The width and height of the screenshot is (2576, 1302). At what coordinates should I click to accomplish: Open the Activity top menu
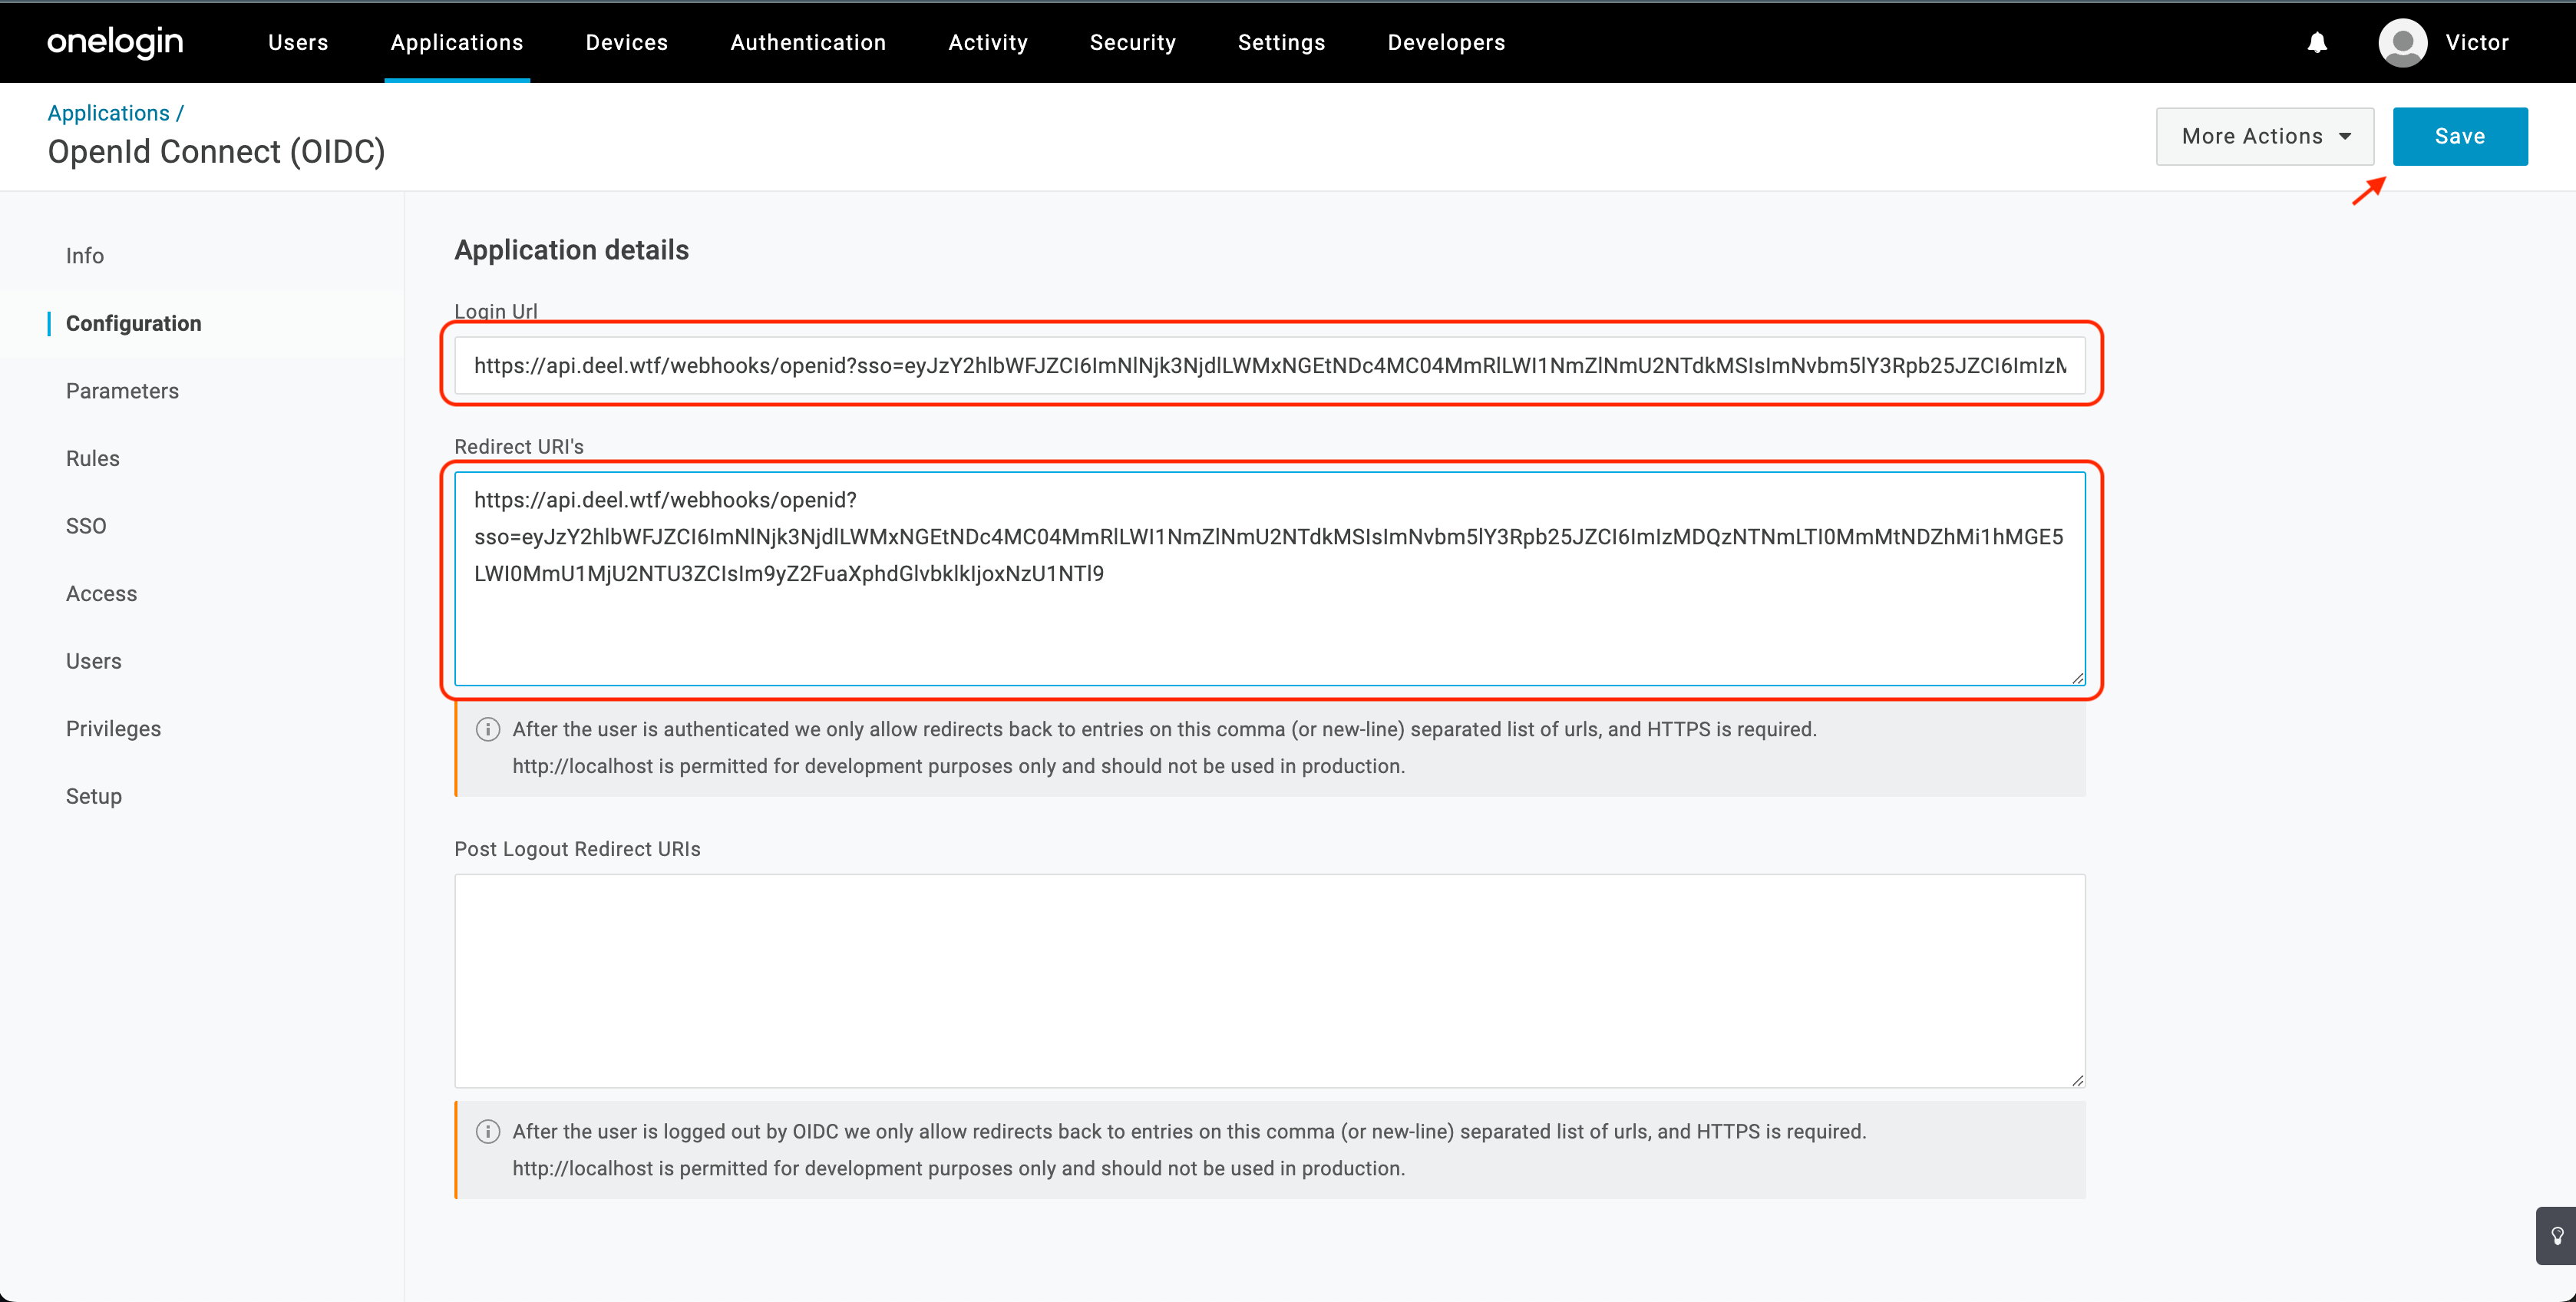[988, 42]
